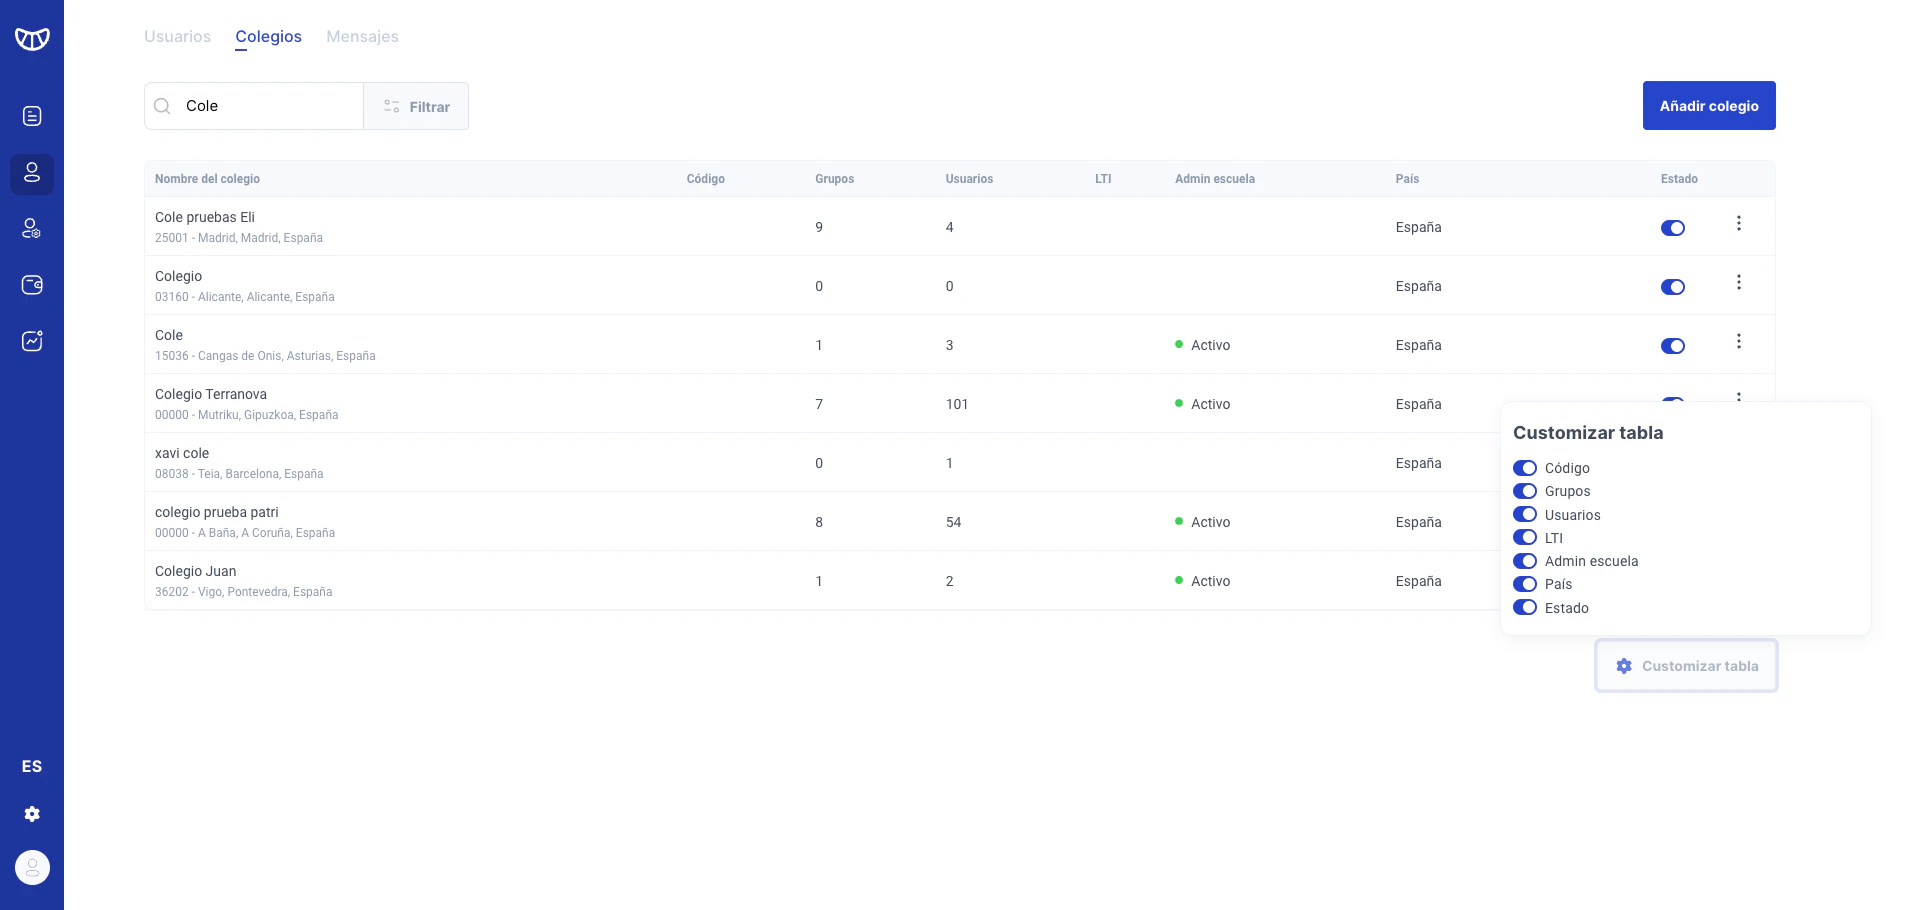The height and width of the screenshot is (910, 1920).
Task: Click the Estado column header
Action: [x=1679, y=179]
